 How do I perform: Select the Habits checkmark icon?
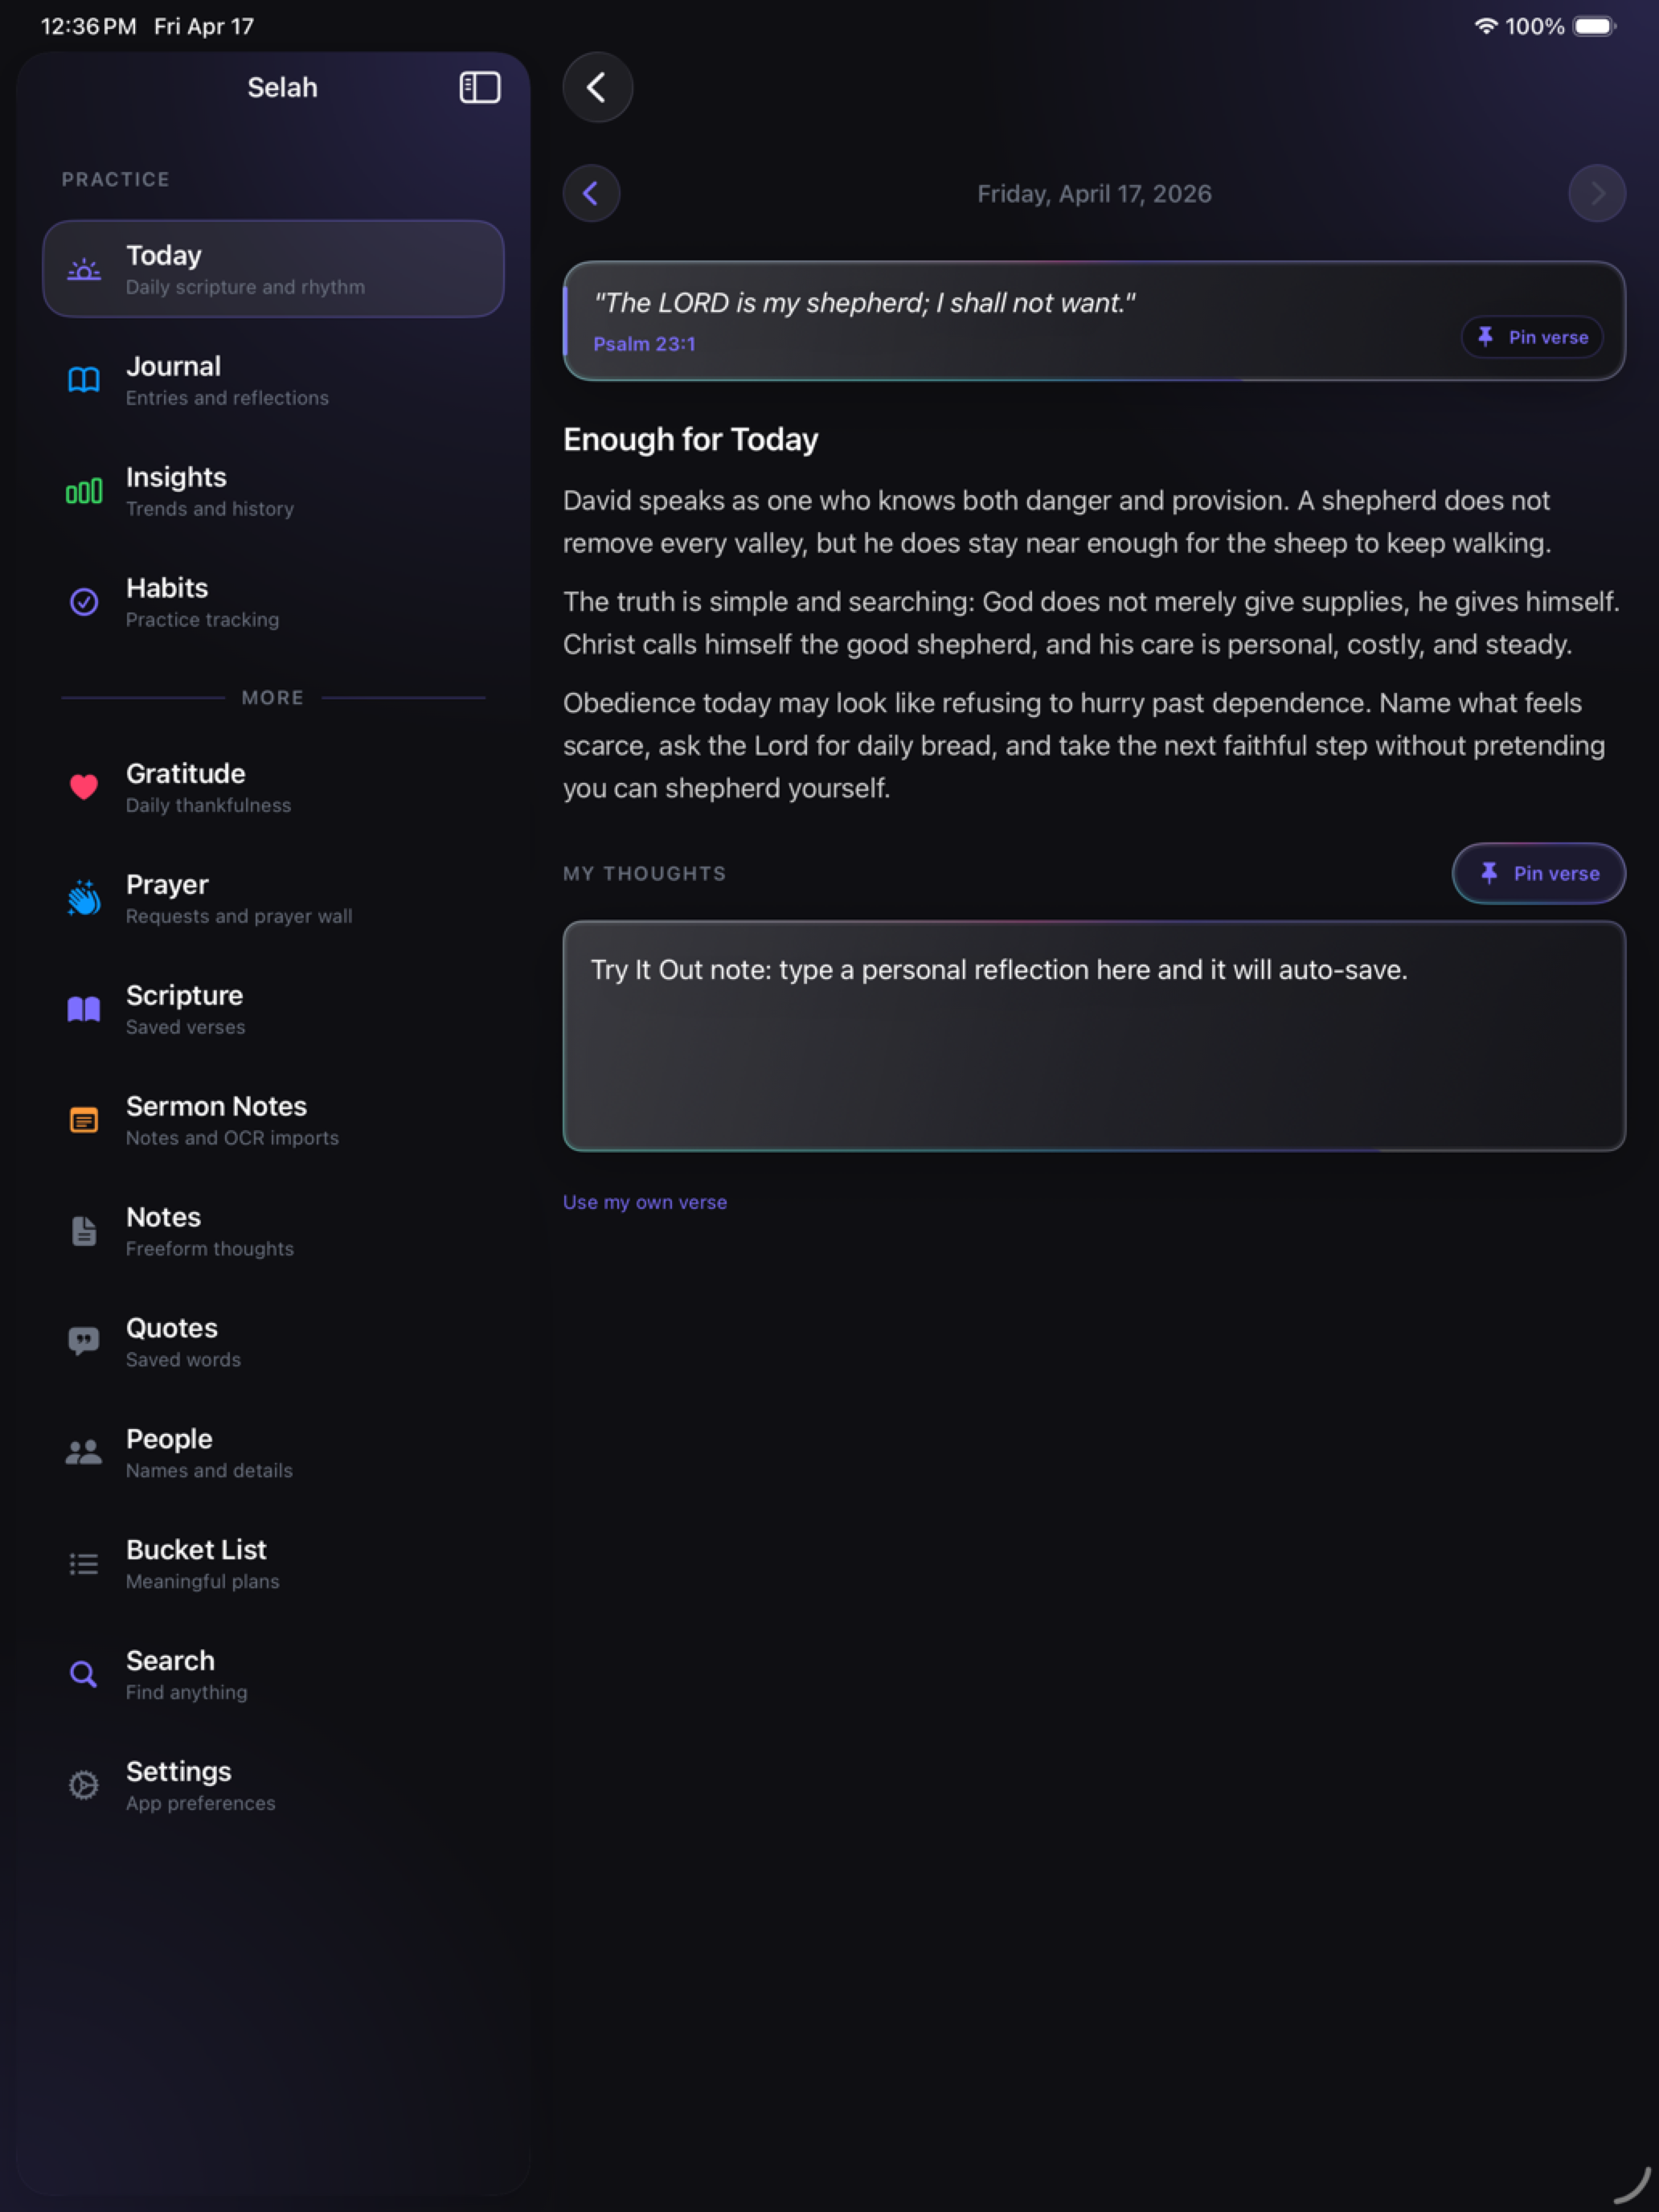coord(84,601)
